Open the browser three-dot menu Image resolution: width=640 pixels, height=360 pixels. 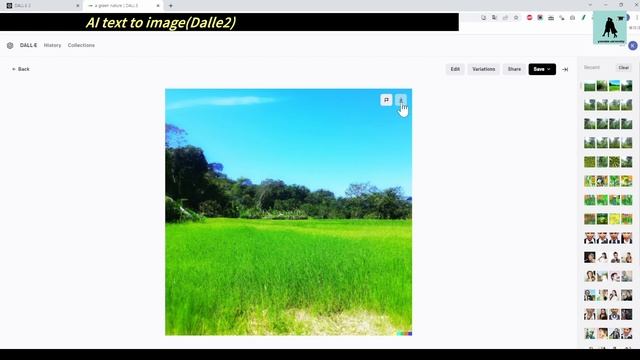(637, 18)
